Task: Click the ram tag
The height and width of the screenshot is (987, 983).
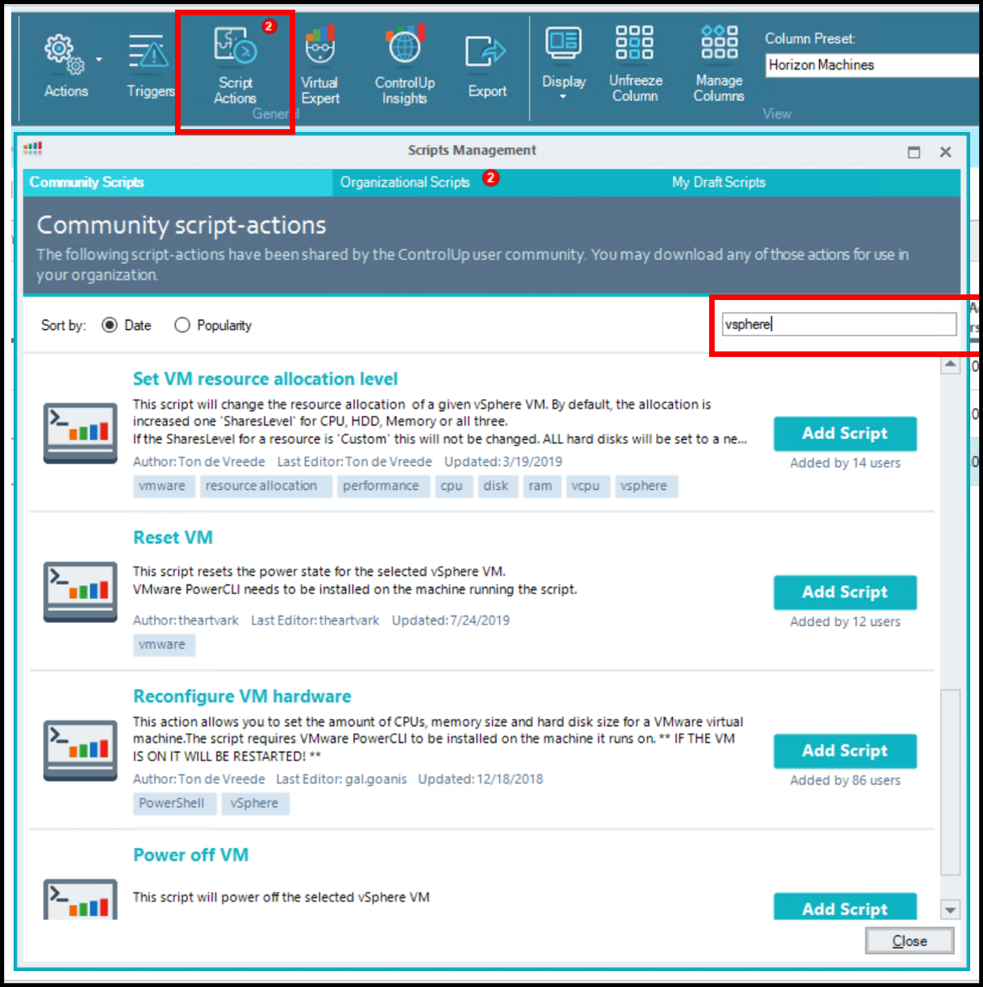Action: pos(542,486)
